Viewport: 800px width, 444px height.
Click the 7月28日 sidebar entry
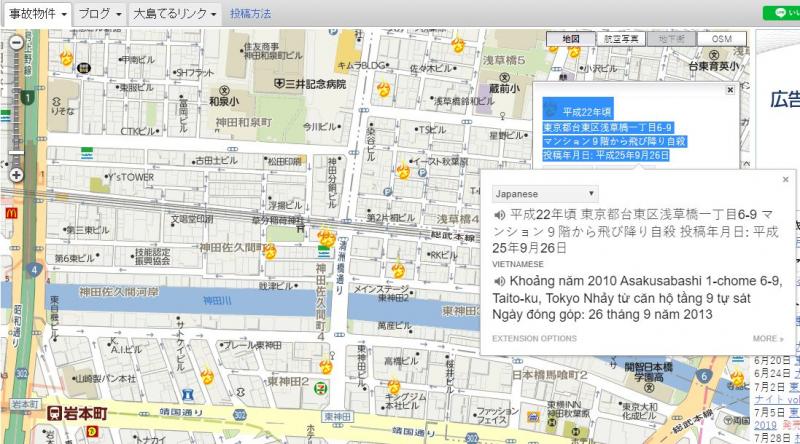(x=777, y=438)
